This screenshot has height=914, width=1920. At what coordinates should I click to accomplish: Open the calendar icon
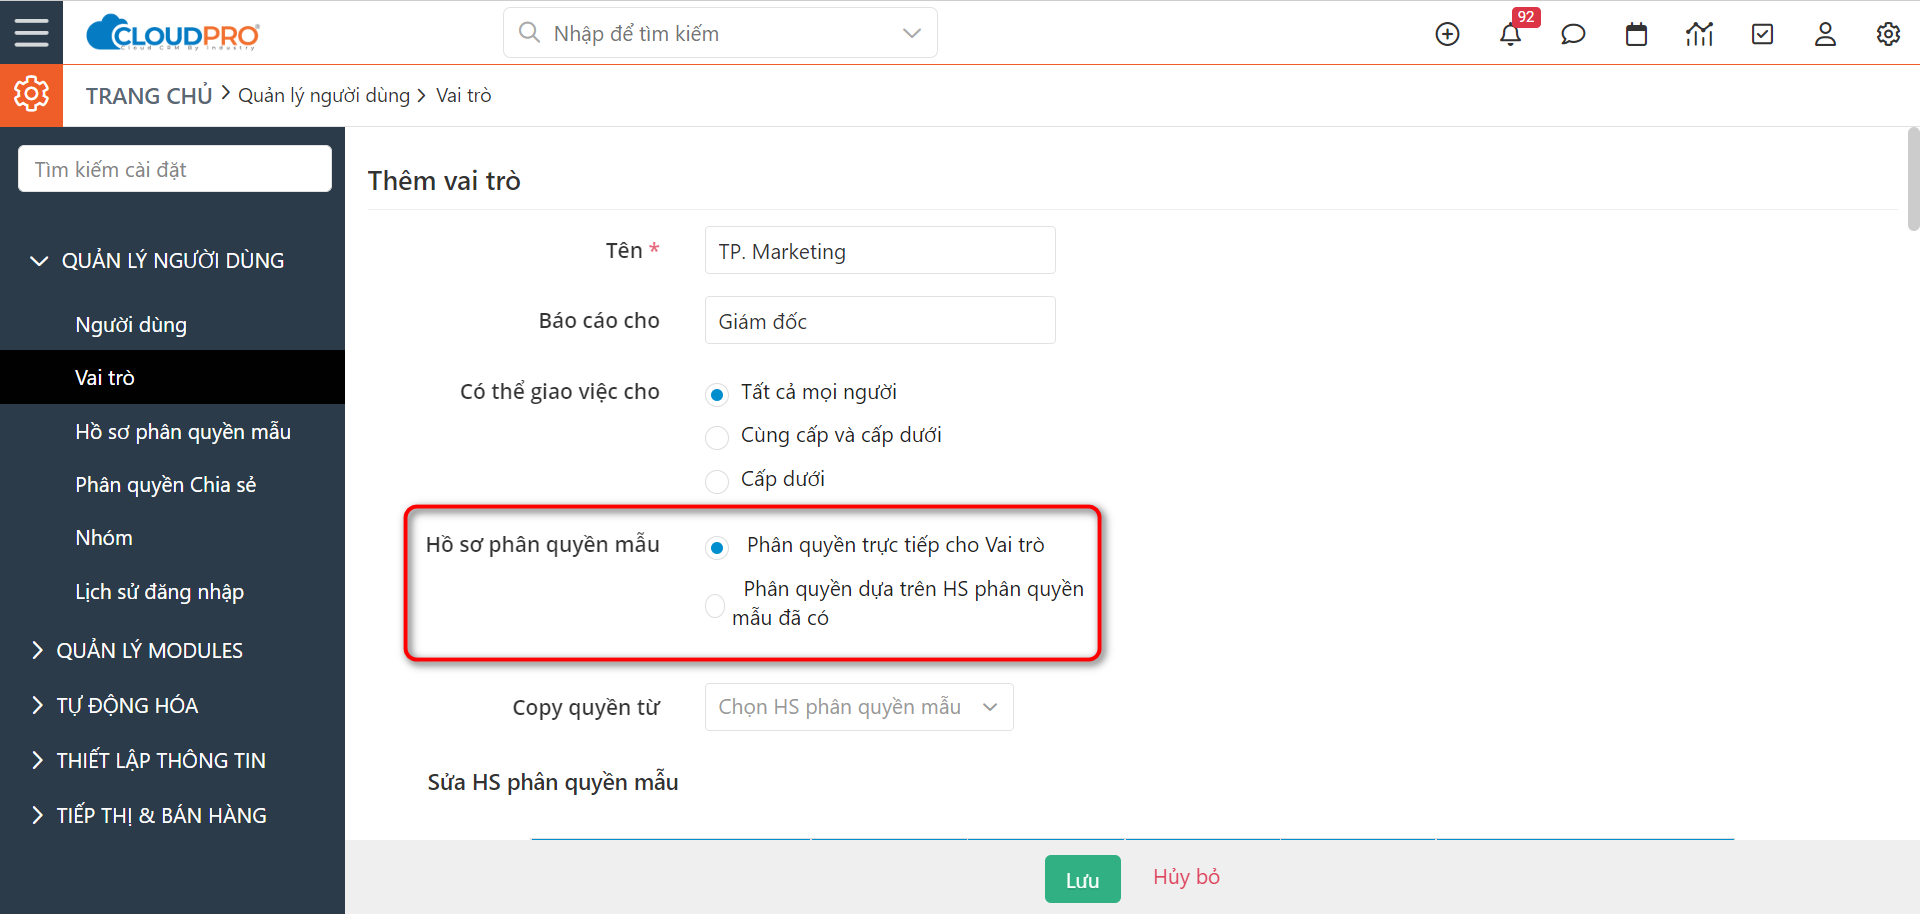point(1636,34)
